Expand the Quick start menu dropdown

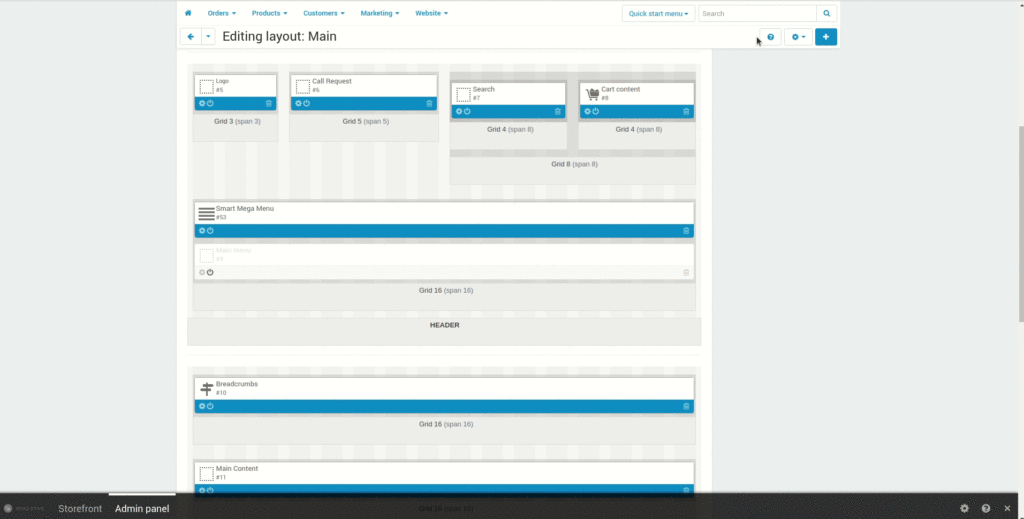pos(658,14)
